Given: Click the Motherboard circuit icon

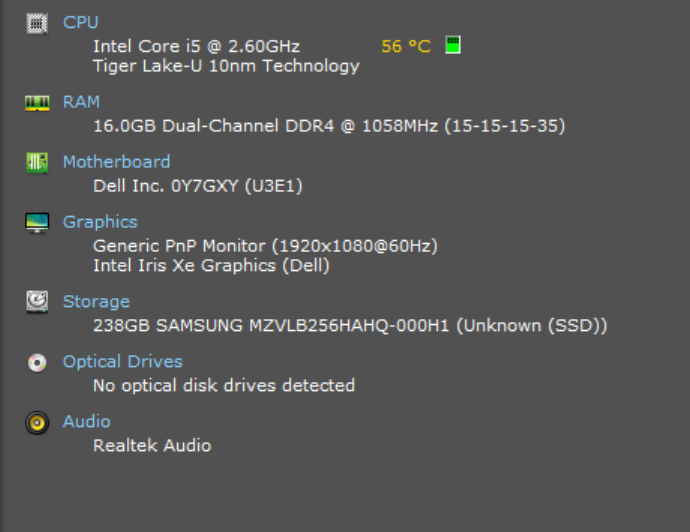Looking at the screenshot, I should coord(37,162).
